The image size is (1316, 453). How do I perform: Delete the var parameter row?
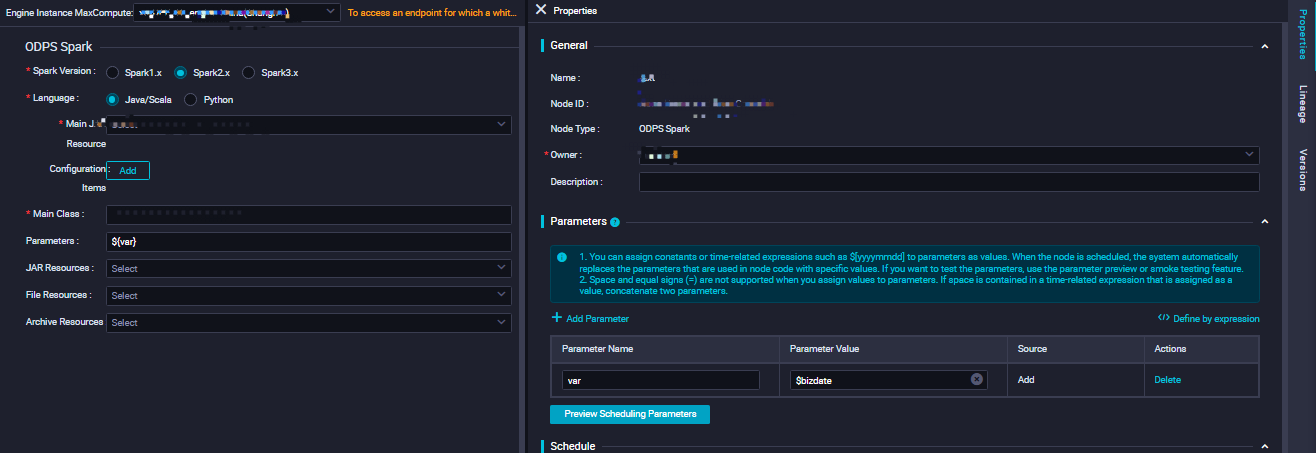click(x=1168, y=380)
